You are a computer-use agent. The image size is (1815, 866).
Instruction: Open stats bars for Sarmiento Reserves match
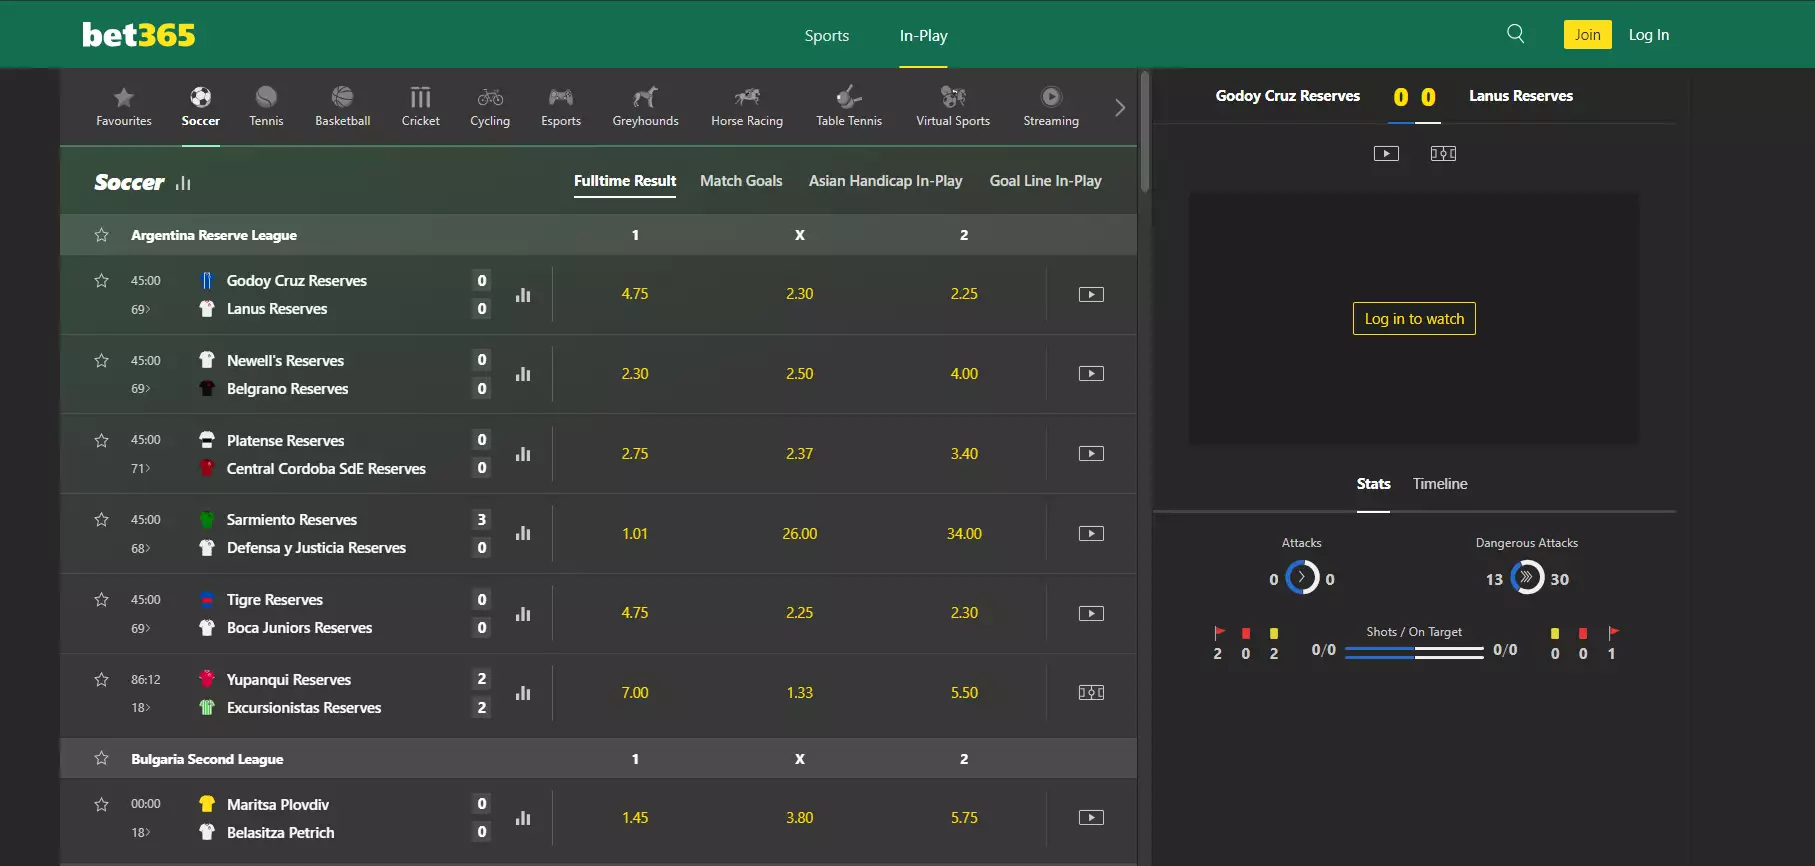523,534
